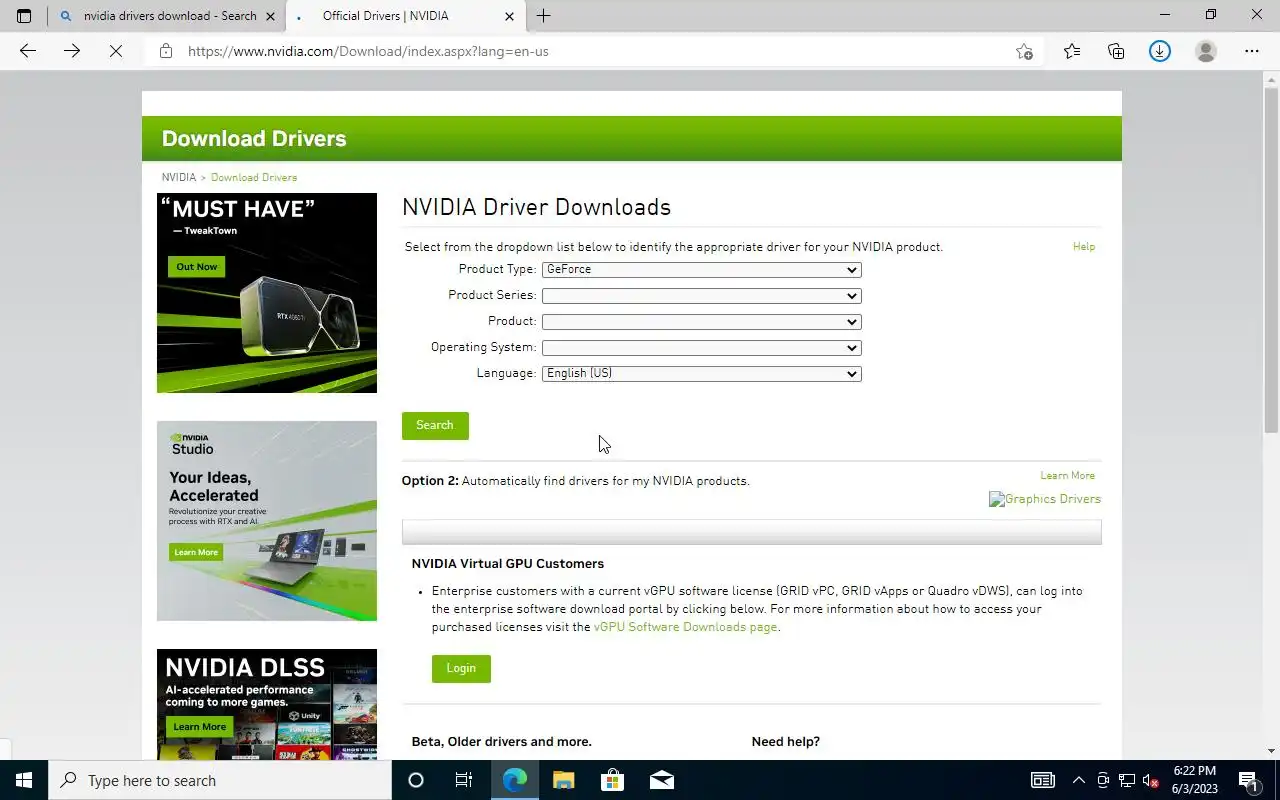Stop loading the page with the X icon
This screenshot has height=800, width=1280.
pos(116,51)
